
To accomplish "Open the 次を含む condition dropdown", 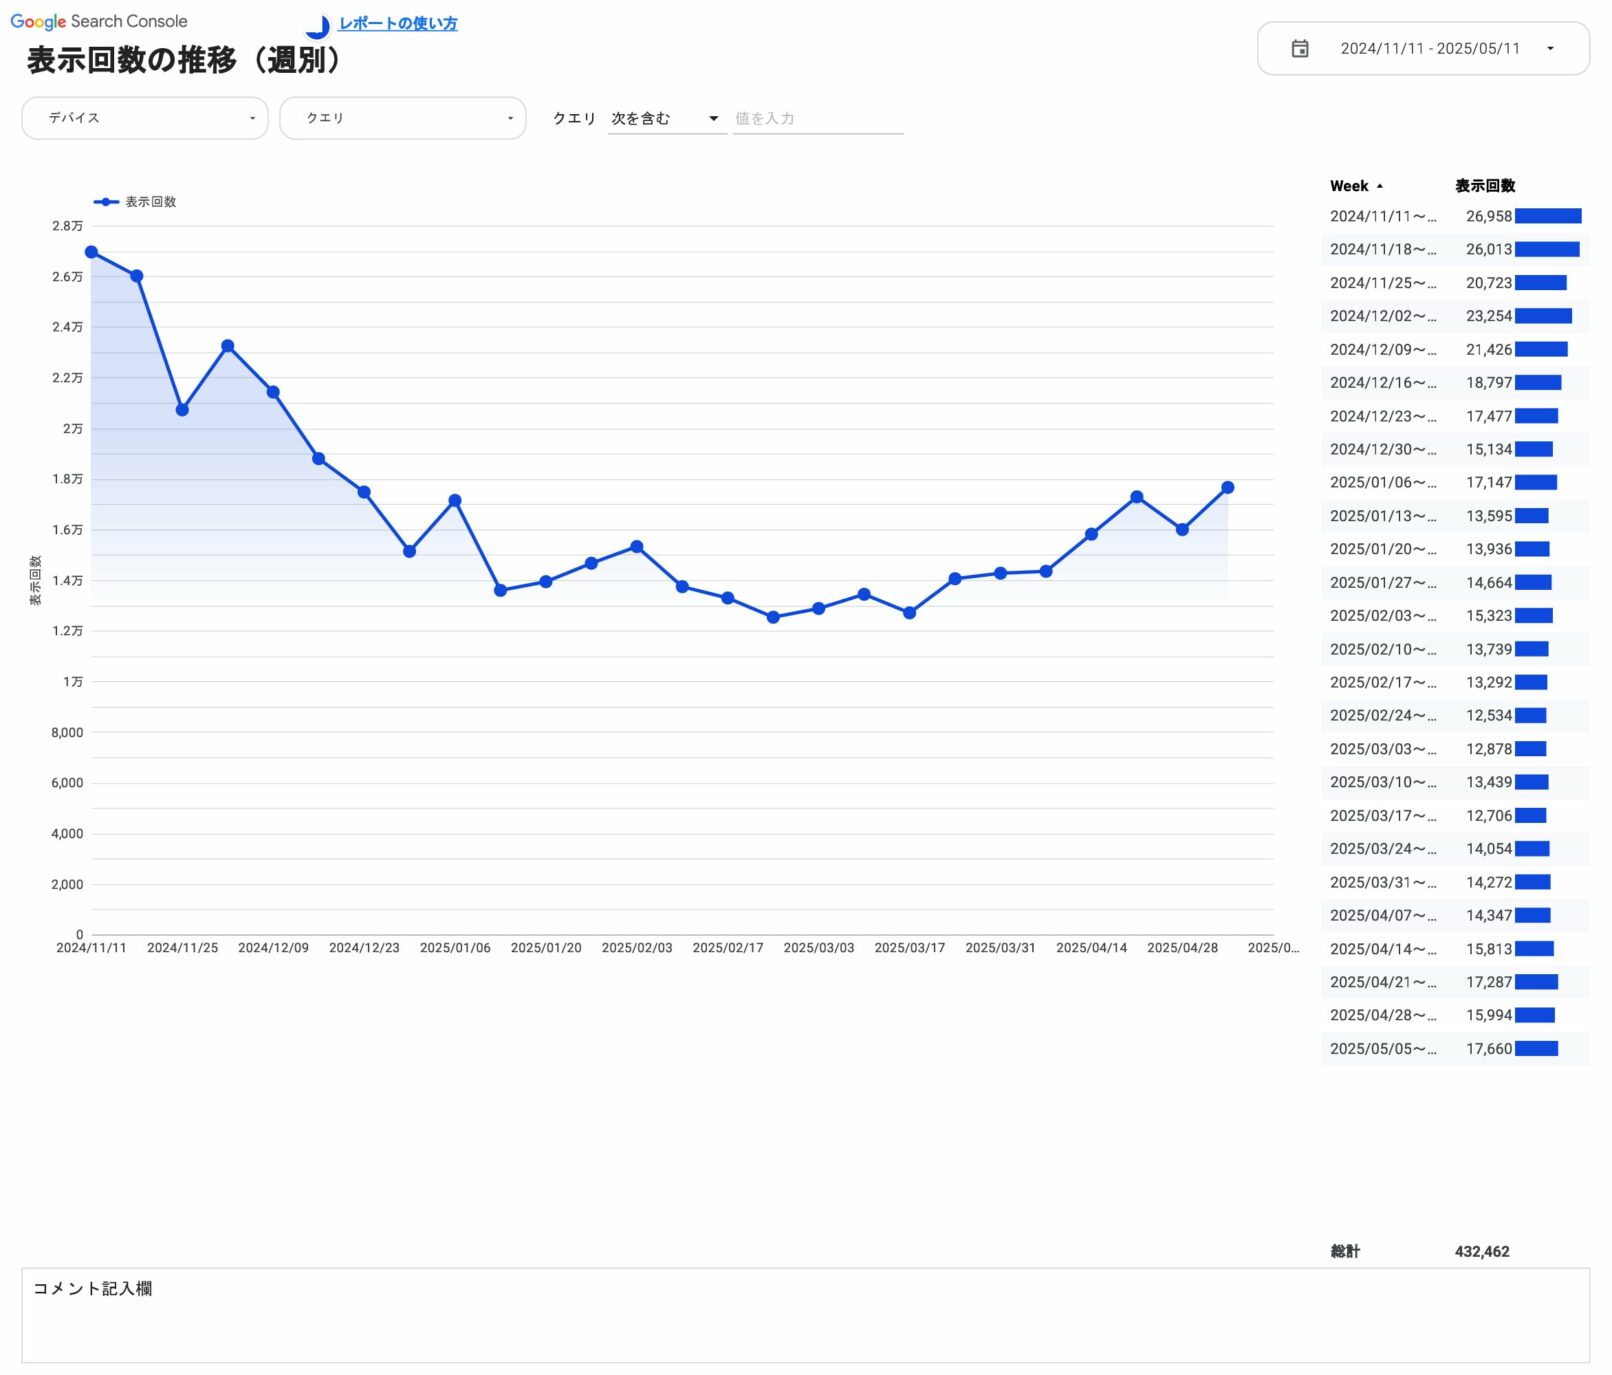I will [x=665, y=117].
